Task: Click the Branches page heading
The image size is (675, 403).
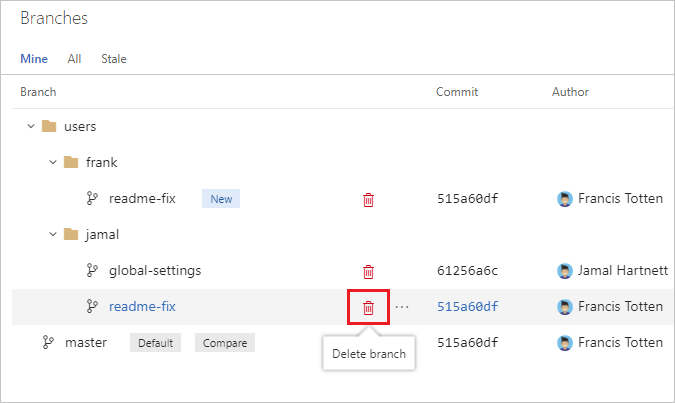Action: click(x=54, y=18)
